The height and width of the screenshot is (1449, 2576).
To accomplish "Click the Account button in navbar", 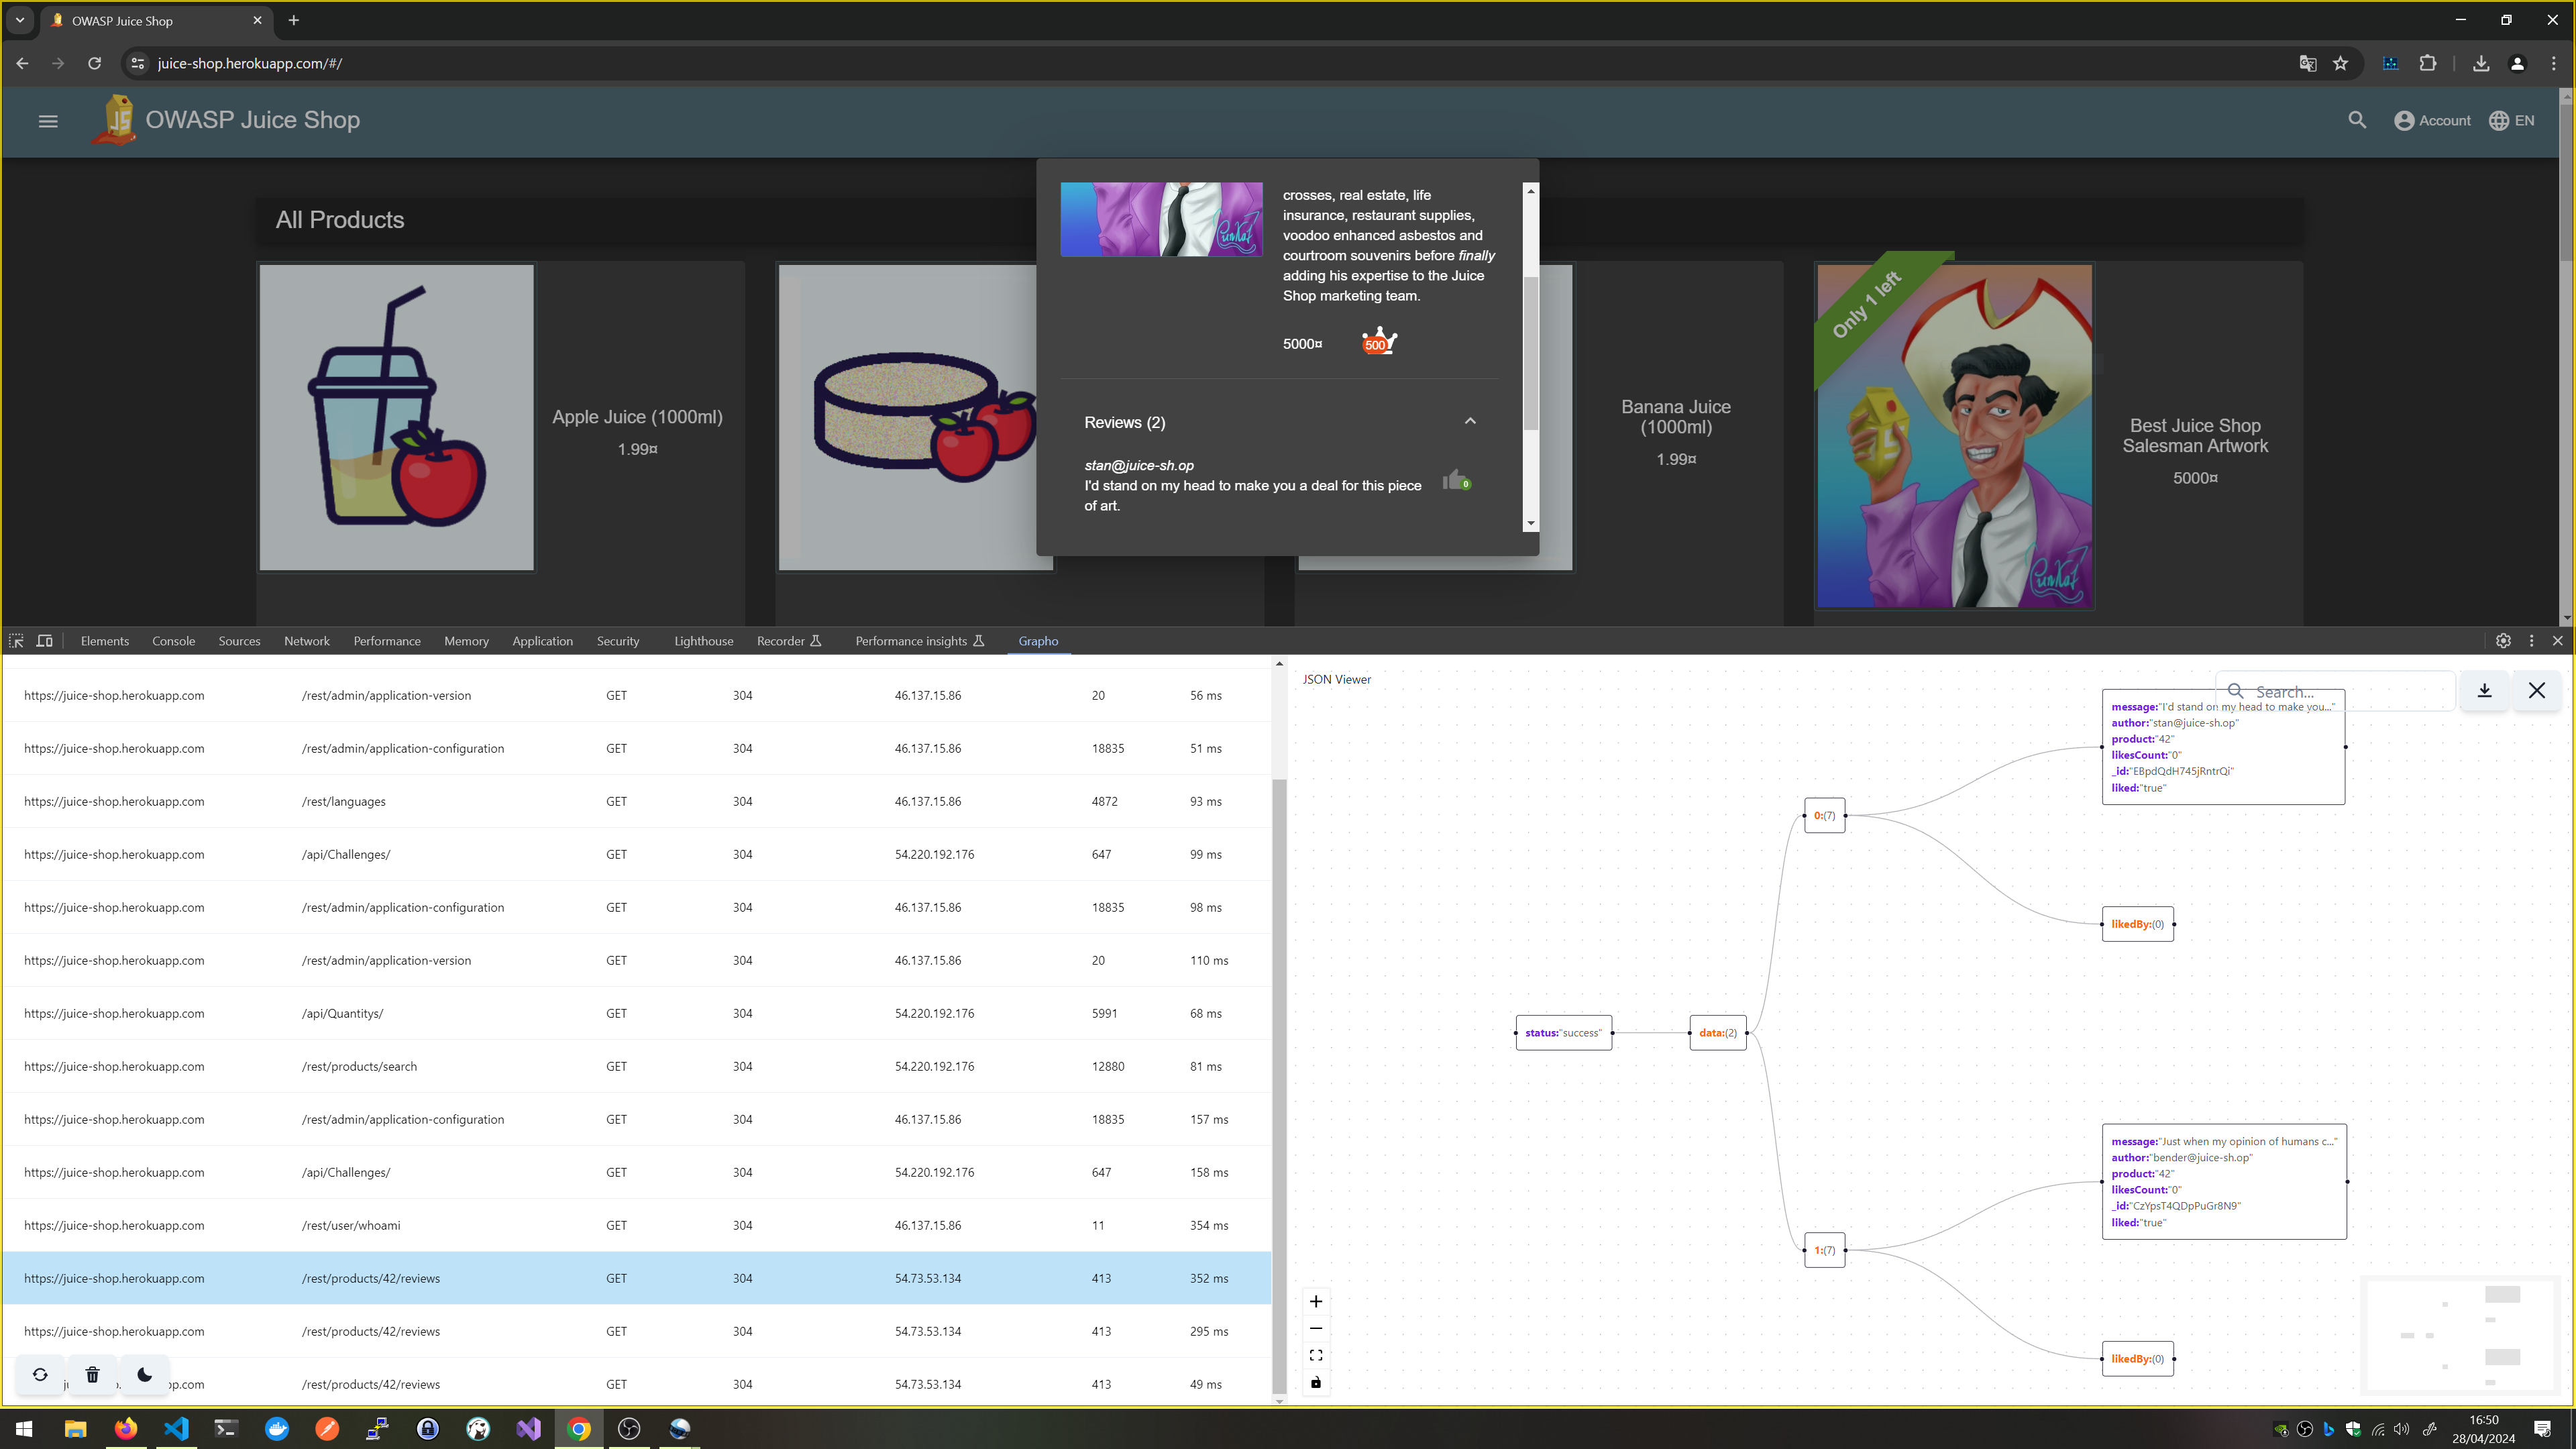I will point(2432,120).
